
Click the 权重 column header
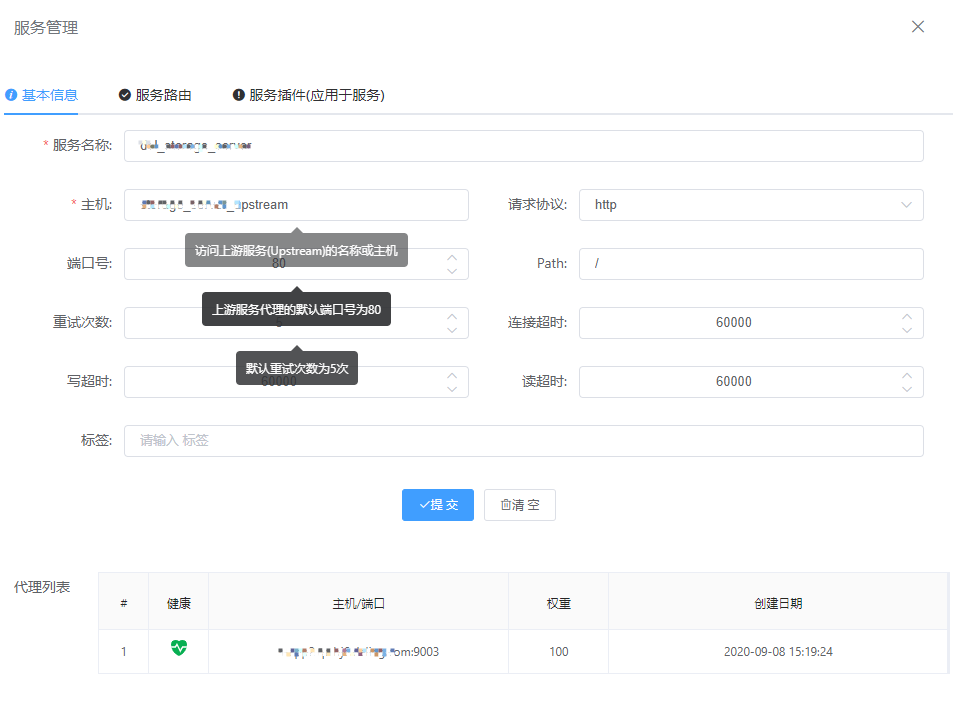click(x=559, y=603)
